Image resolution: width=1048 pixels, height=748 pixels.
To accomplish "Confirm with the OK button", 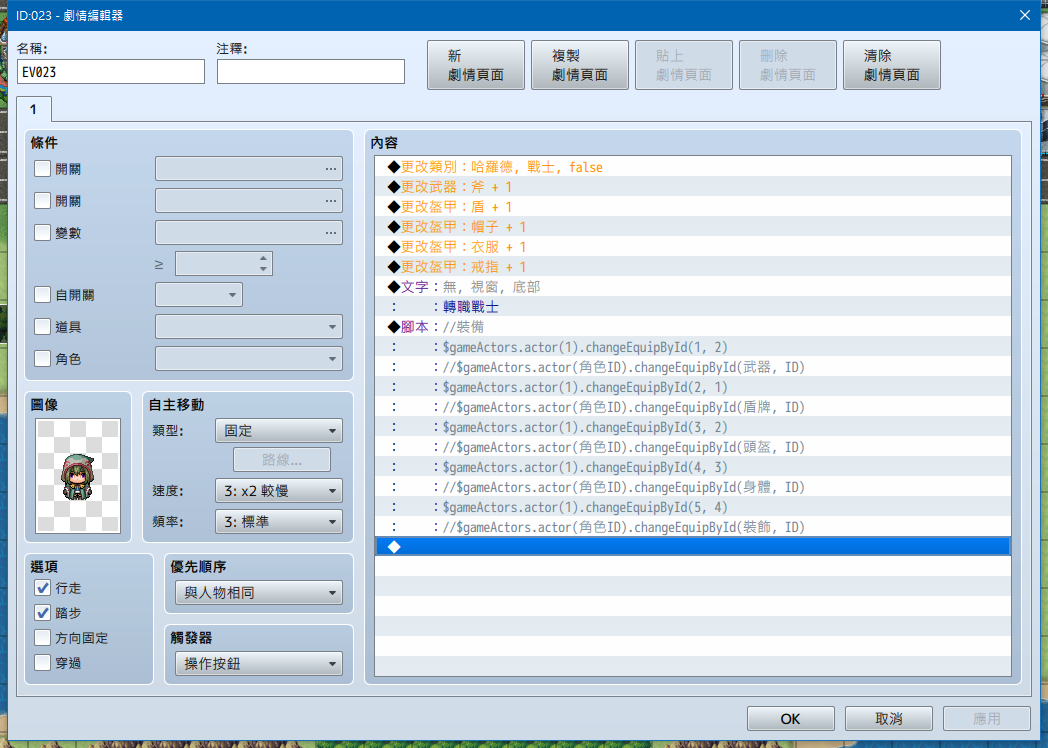I will pyautogui.click(x=791, y=719).
